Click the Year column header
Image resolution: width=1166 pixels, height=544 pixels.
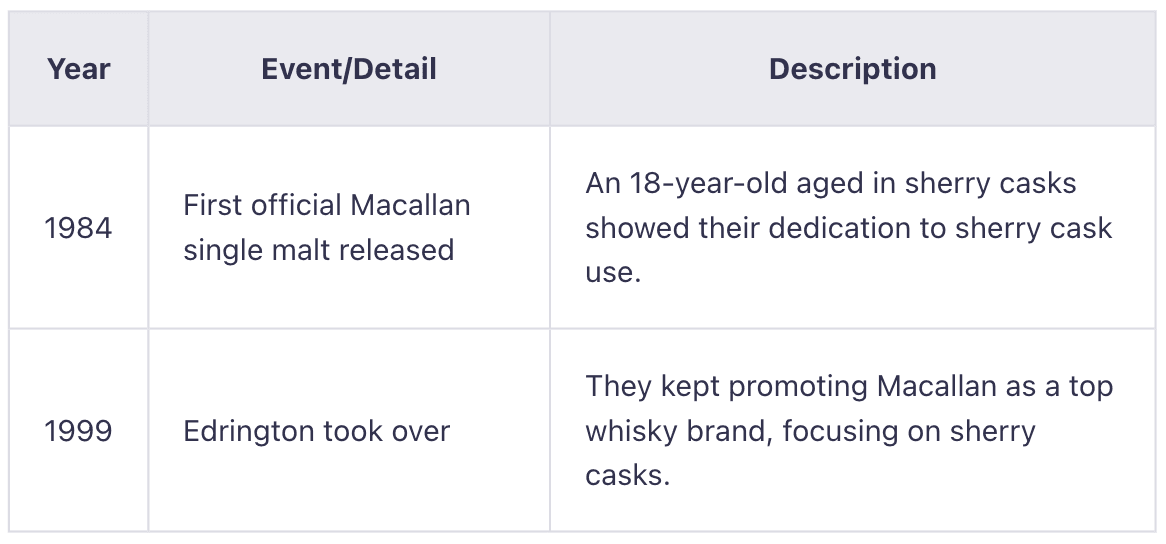click(79, 69)
